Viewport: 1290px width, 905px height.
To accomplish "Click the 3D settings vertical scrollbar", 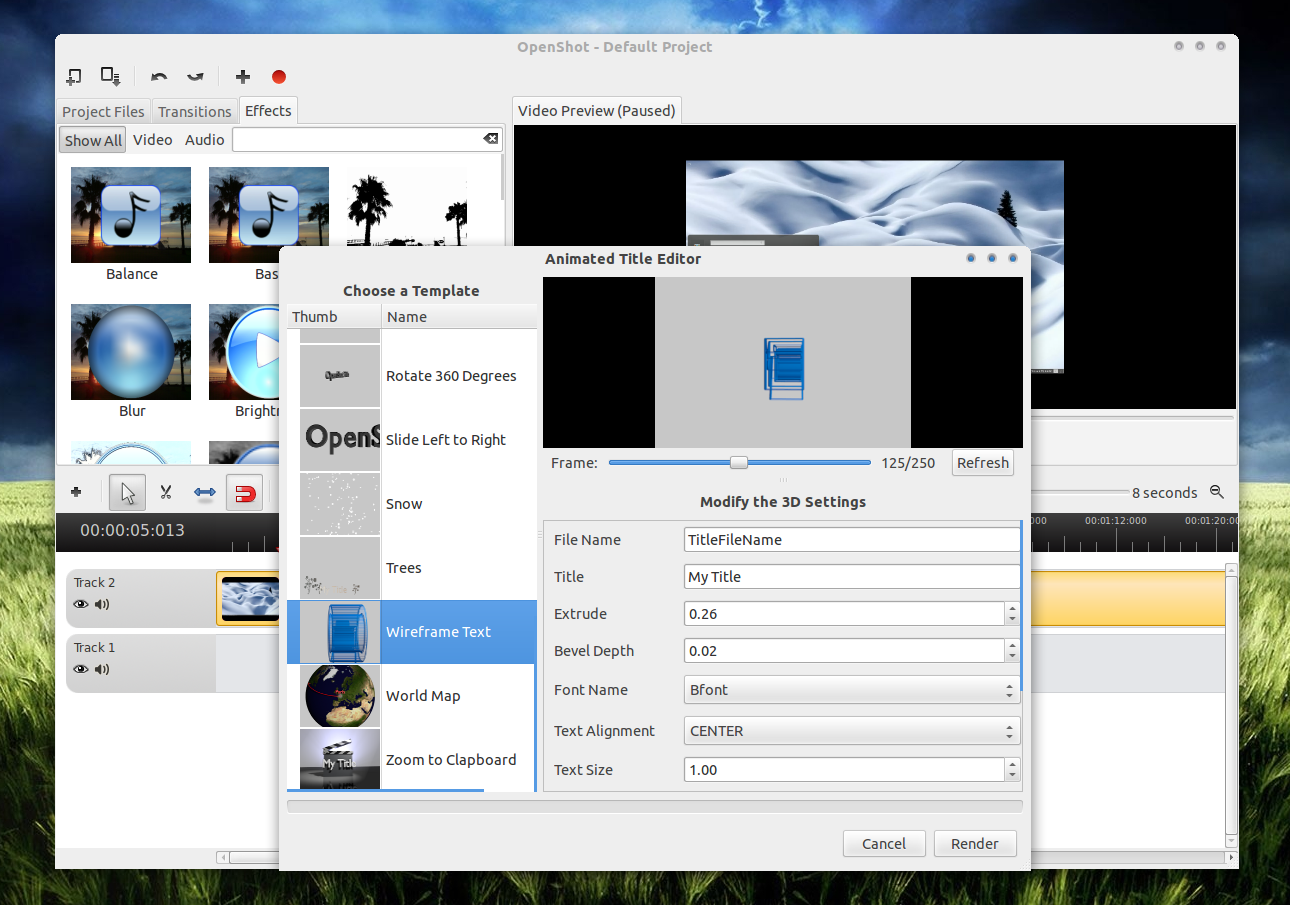I will pos(1021,607).
